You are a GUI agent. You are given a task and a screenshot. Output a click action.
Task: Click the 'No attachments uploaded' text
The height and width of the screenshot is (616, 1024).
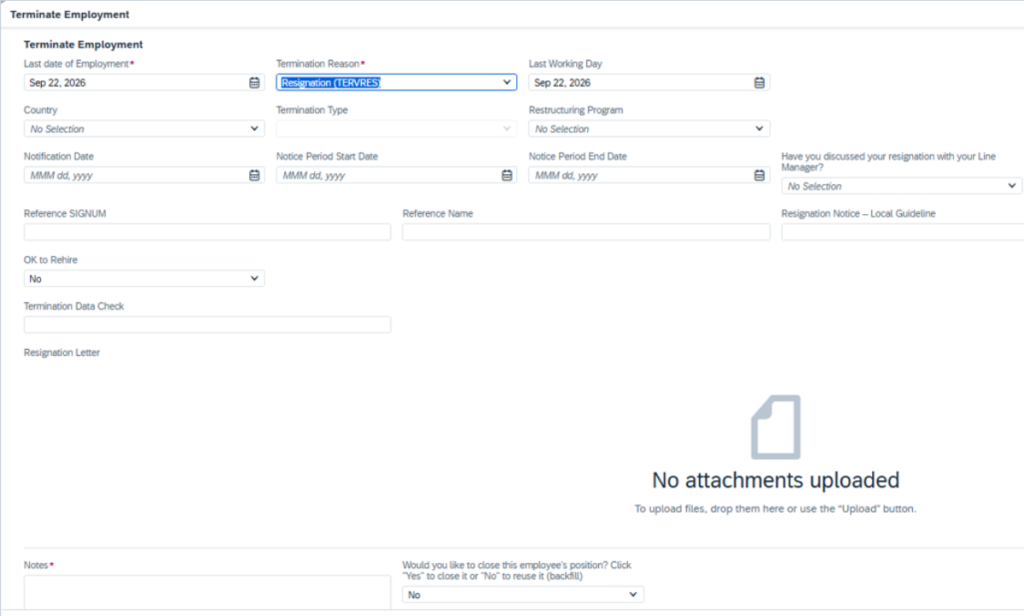pos(776,480)
